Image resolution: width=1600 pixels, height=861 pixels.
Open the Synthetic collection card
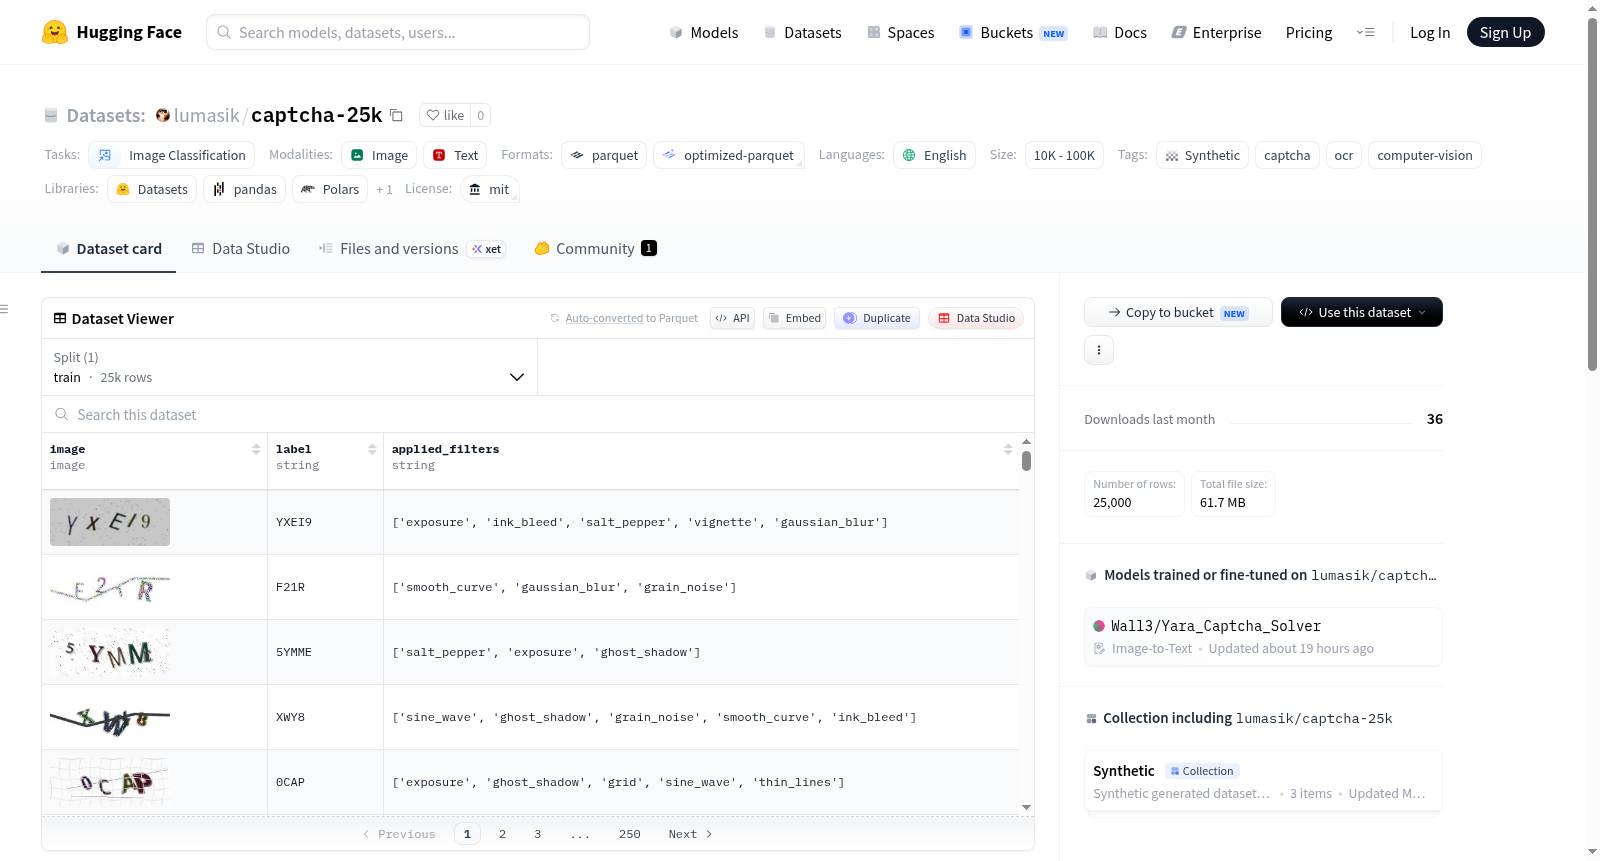pos(1263,782)
